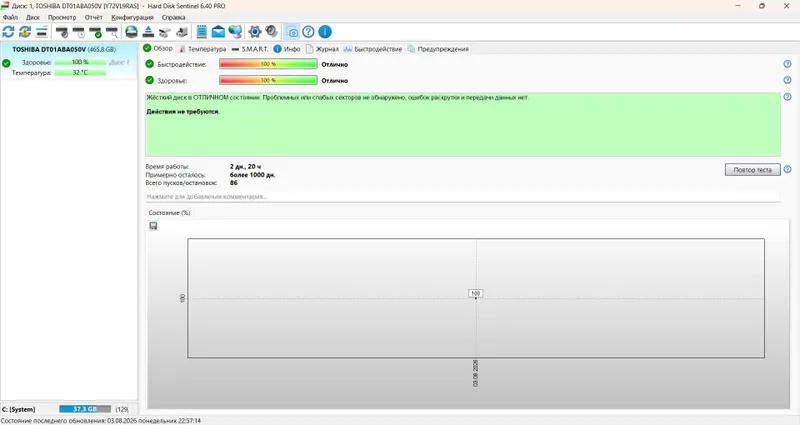Click the globe with monitor icon
Image resolution: width=800 pixels, height=425 pixels.
pyautogui.click(x=235, y=32)
